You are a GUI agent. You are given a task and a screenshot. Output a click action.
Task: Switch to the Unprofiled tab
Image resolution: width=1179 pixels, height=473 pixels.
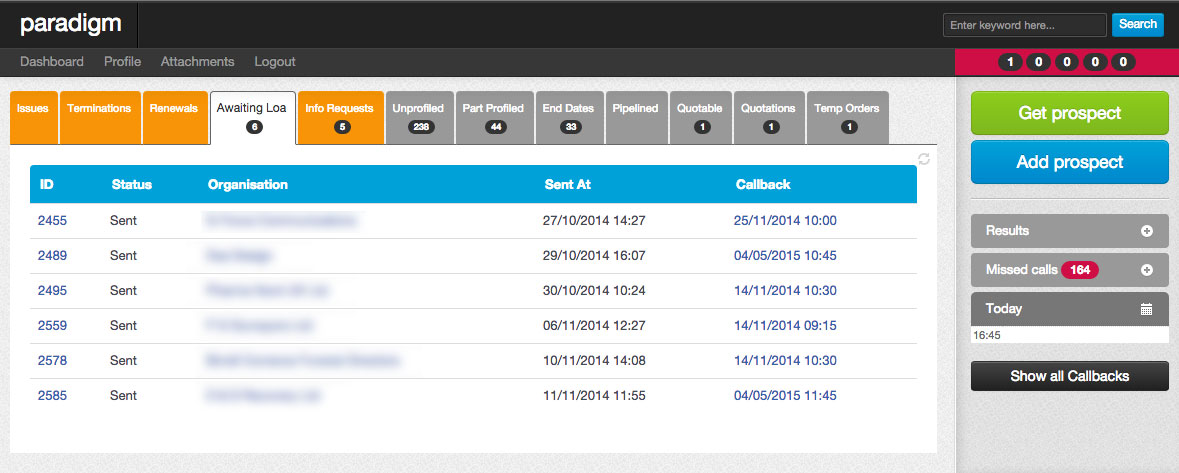tap(418, 116)
